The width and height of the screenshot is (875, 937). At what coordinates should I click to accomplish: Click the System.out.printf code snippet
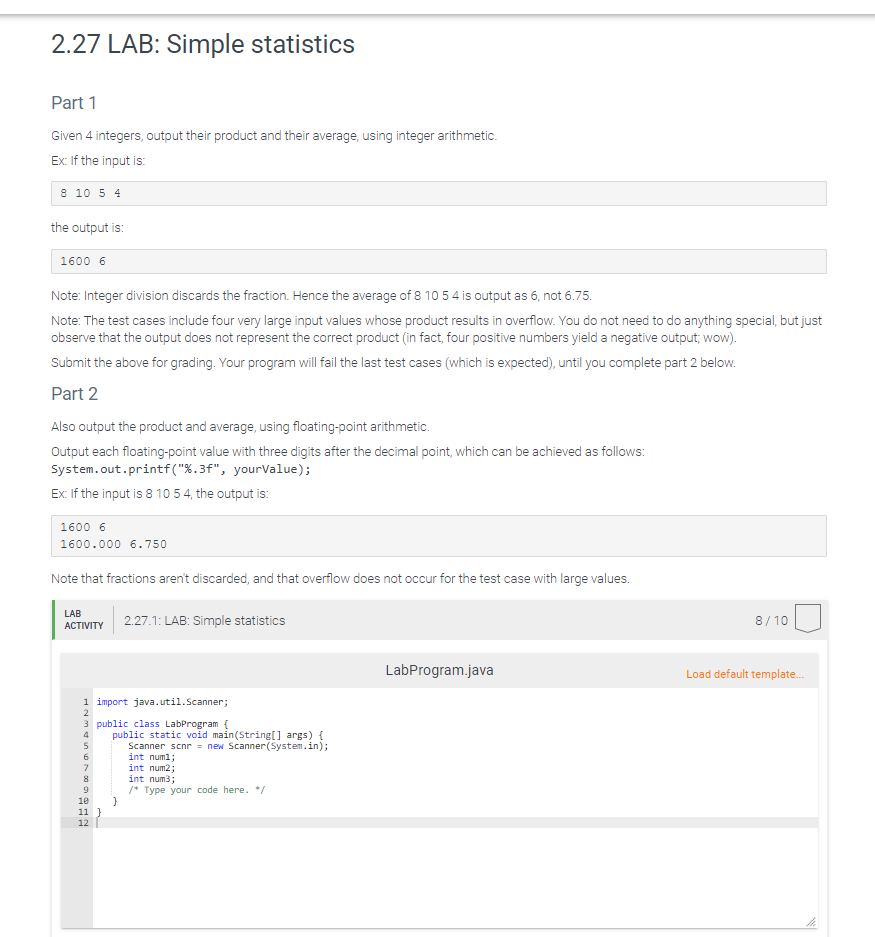(181, 469)
